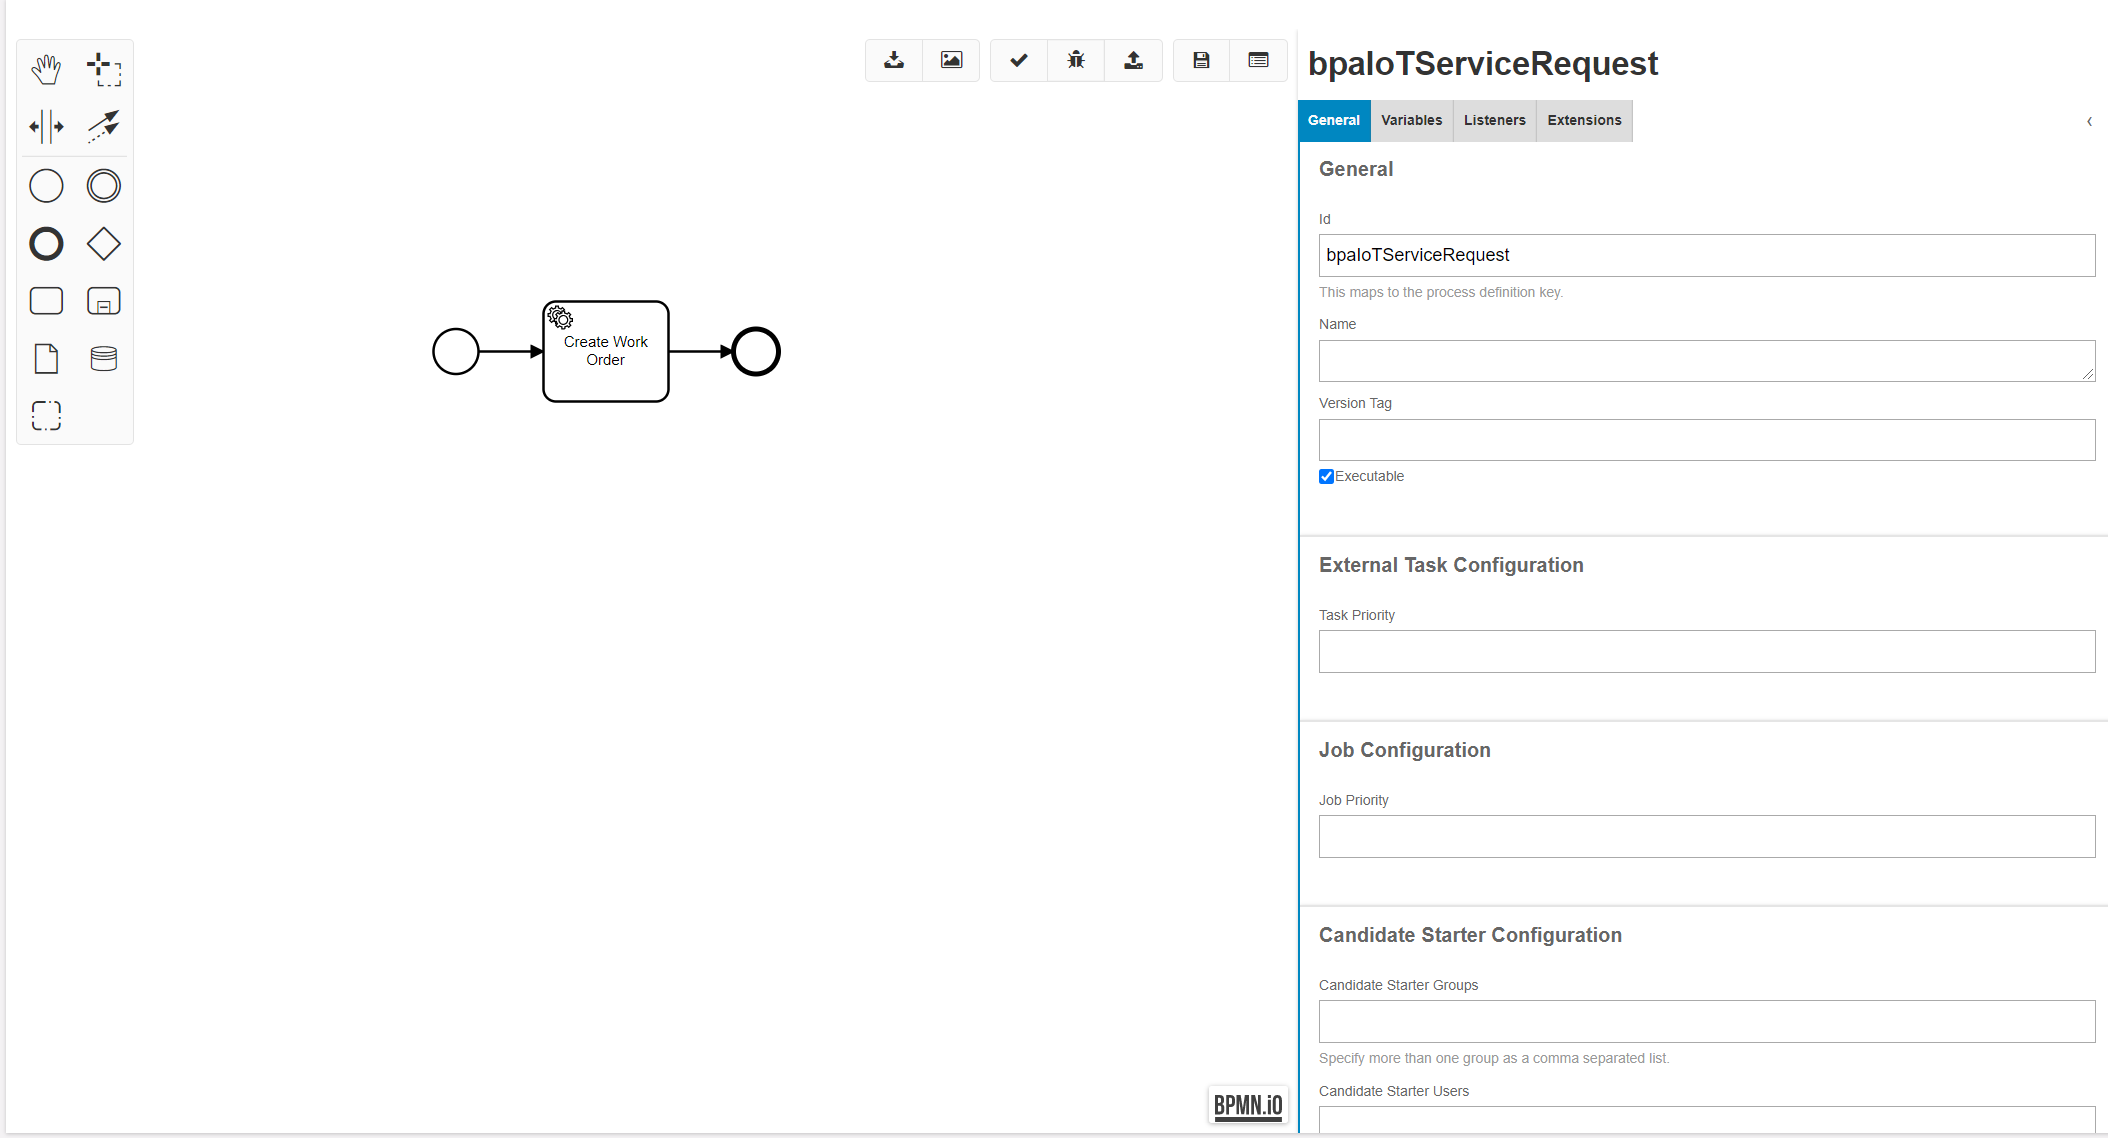The height and width of the screenshot is (1138, 2108).
Task: Activate the hand tool
Action: click(46, 70)
